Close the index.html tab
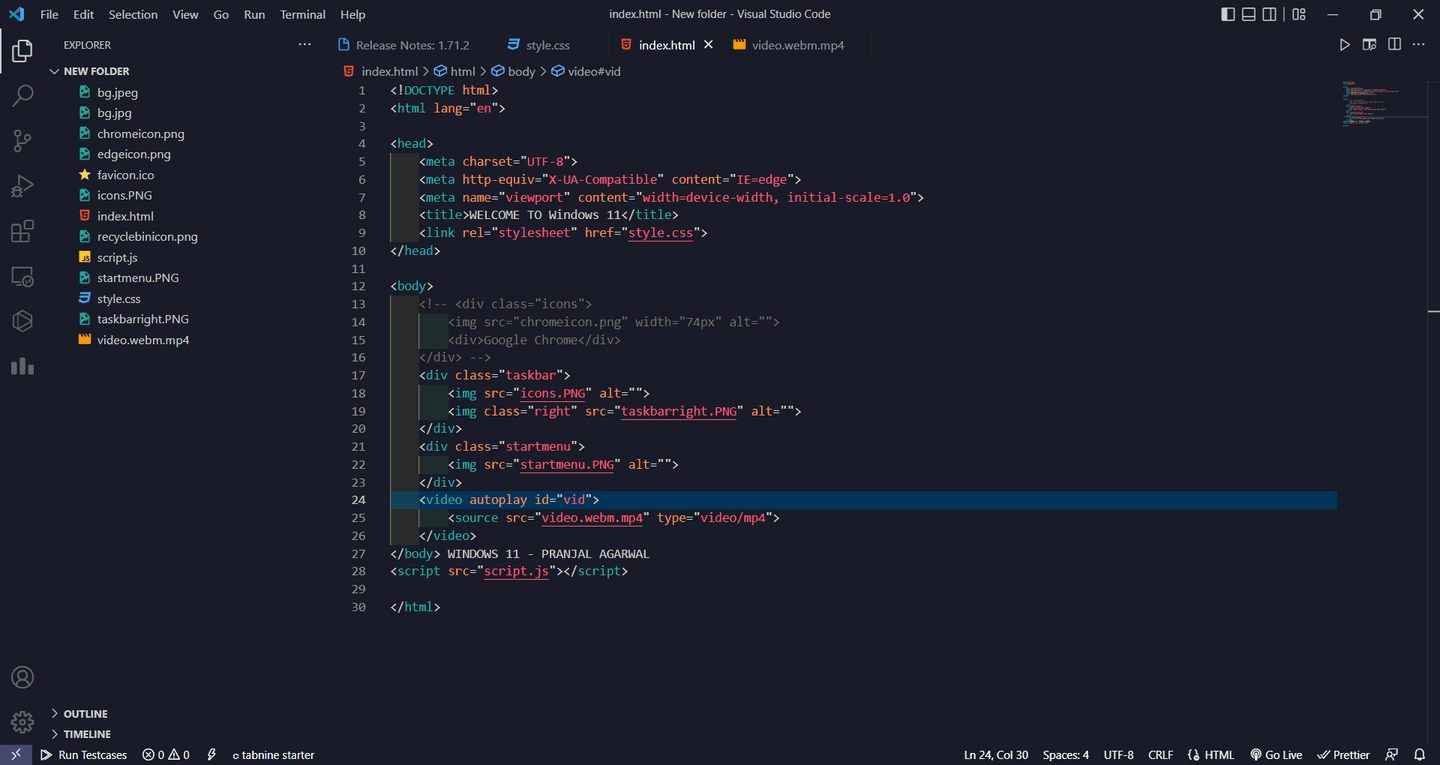The width and height of the screenshot is (1440, 765). click(x=709, y=45)
